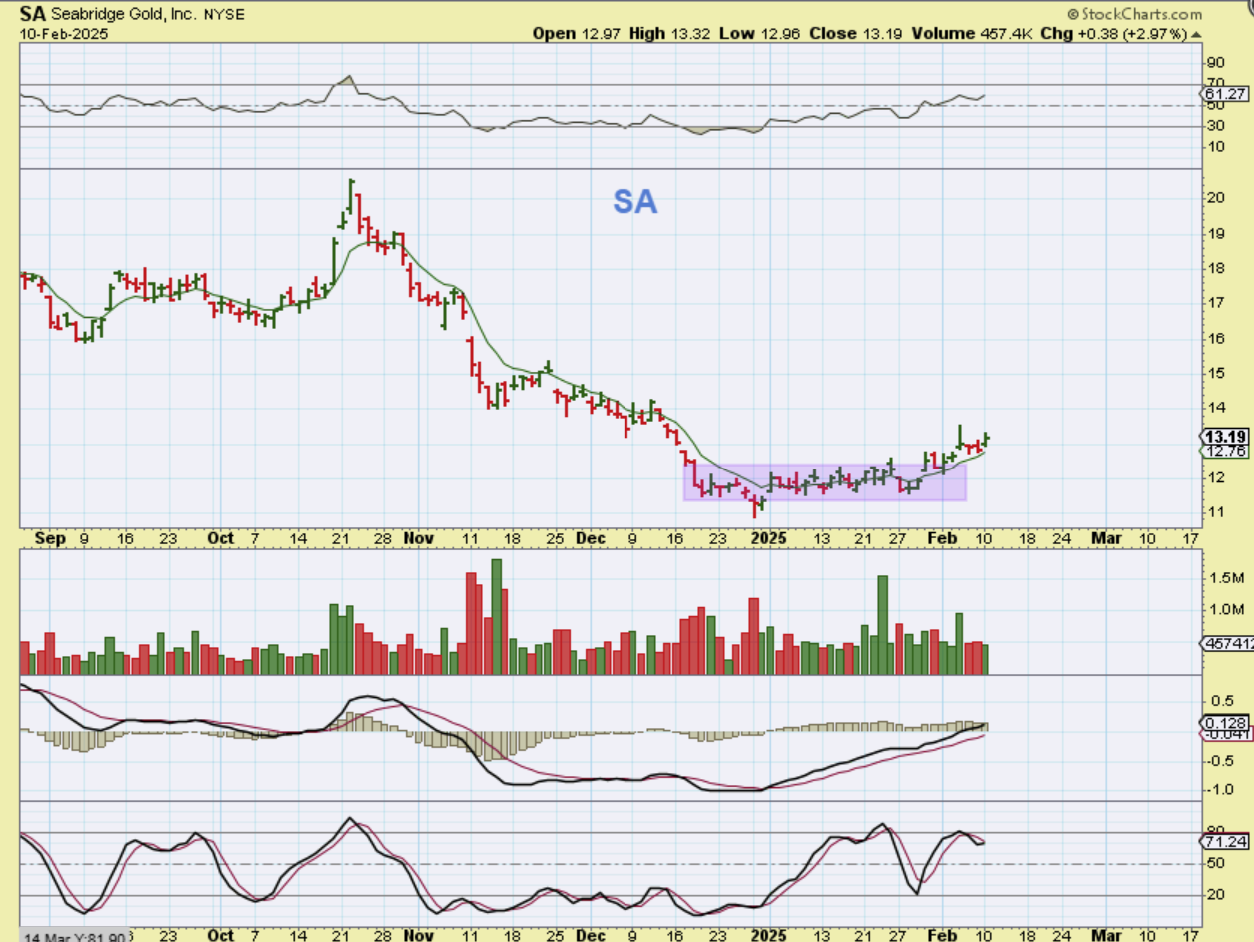The width and height of the screenshot is (1254, 942).
Task: Click the 12 price axis label
Action: click(x=1215, y=477)
